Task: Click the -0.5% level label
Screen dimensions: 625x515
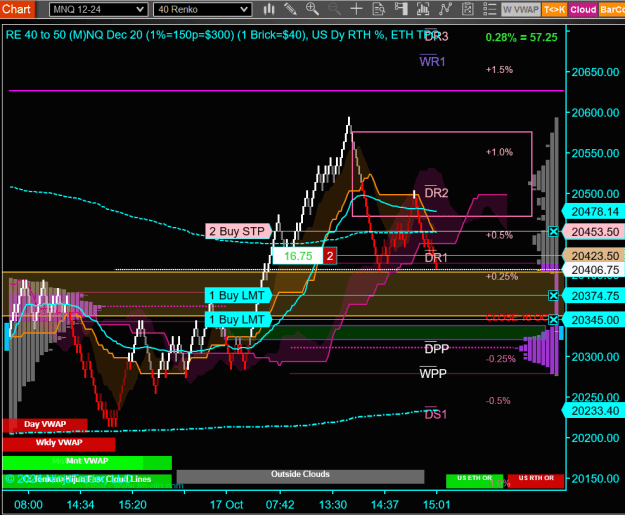Action: [498, 401]
